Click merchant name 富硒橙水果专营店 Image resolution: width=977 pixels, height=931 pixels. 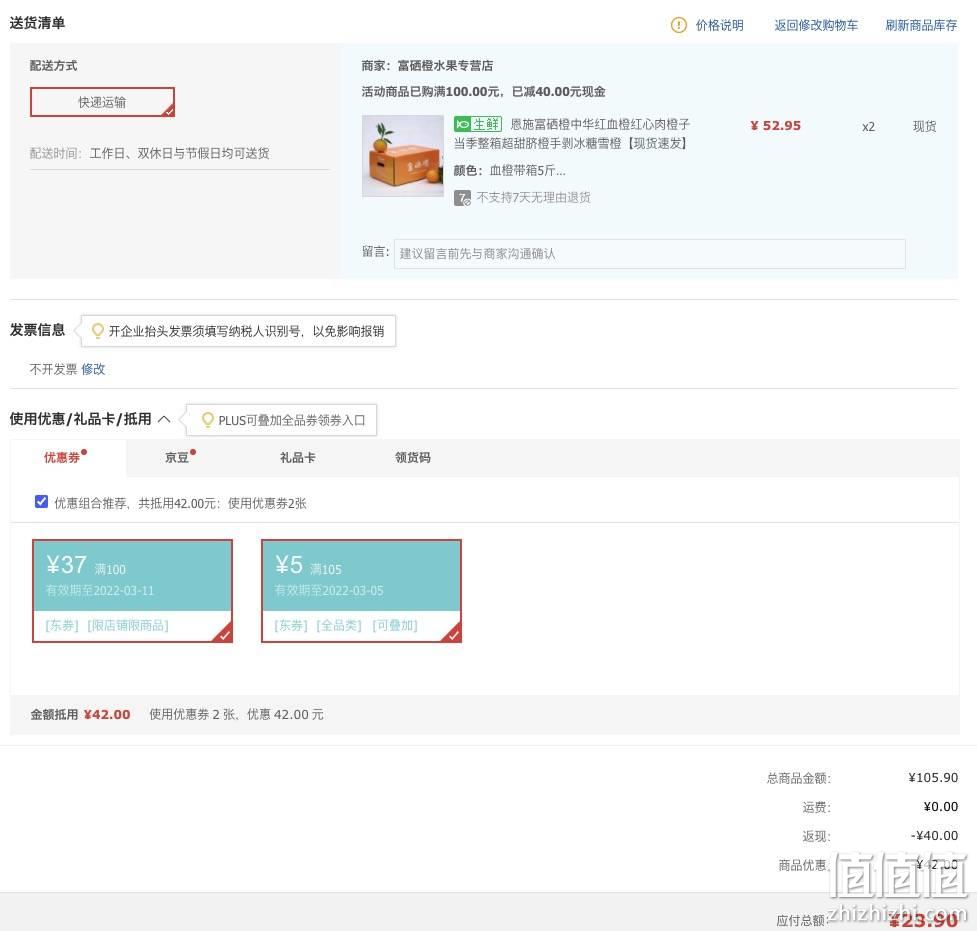(x=445, y=65)
